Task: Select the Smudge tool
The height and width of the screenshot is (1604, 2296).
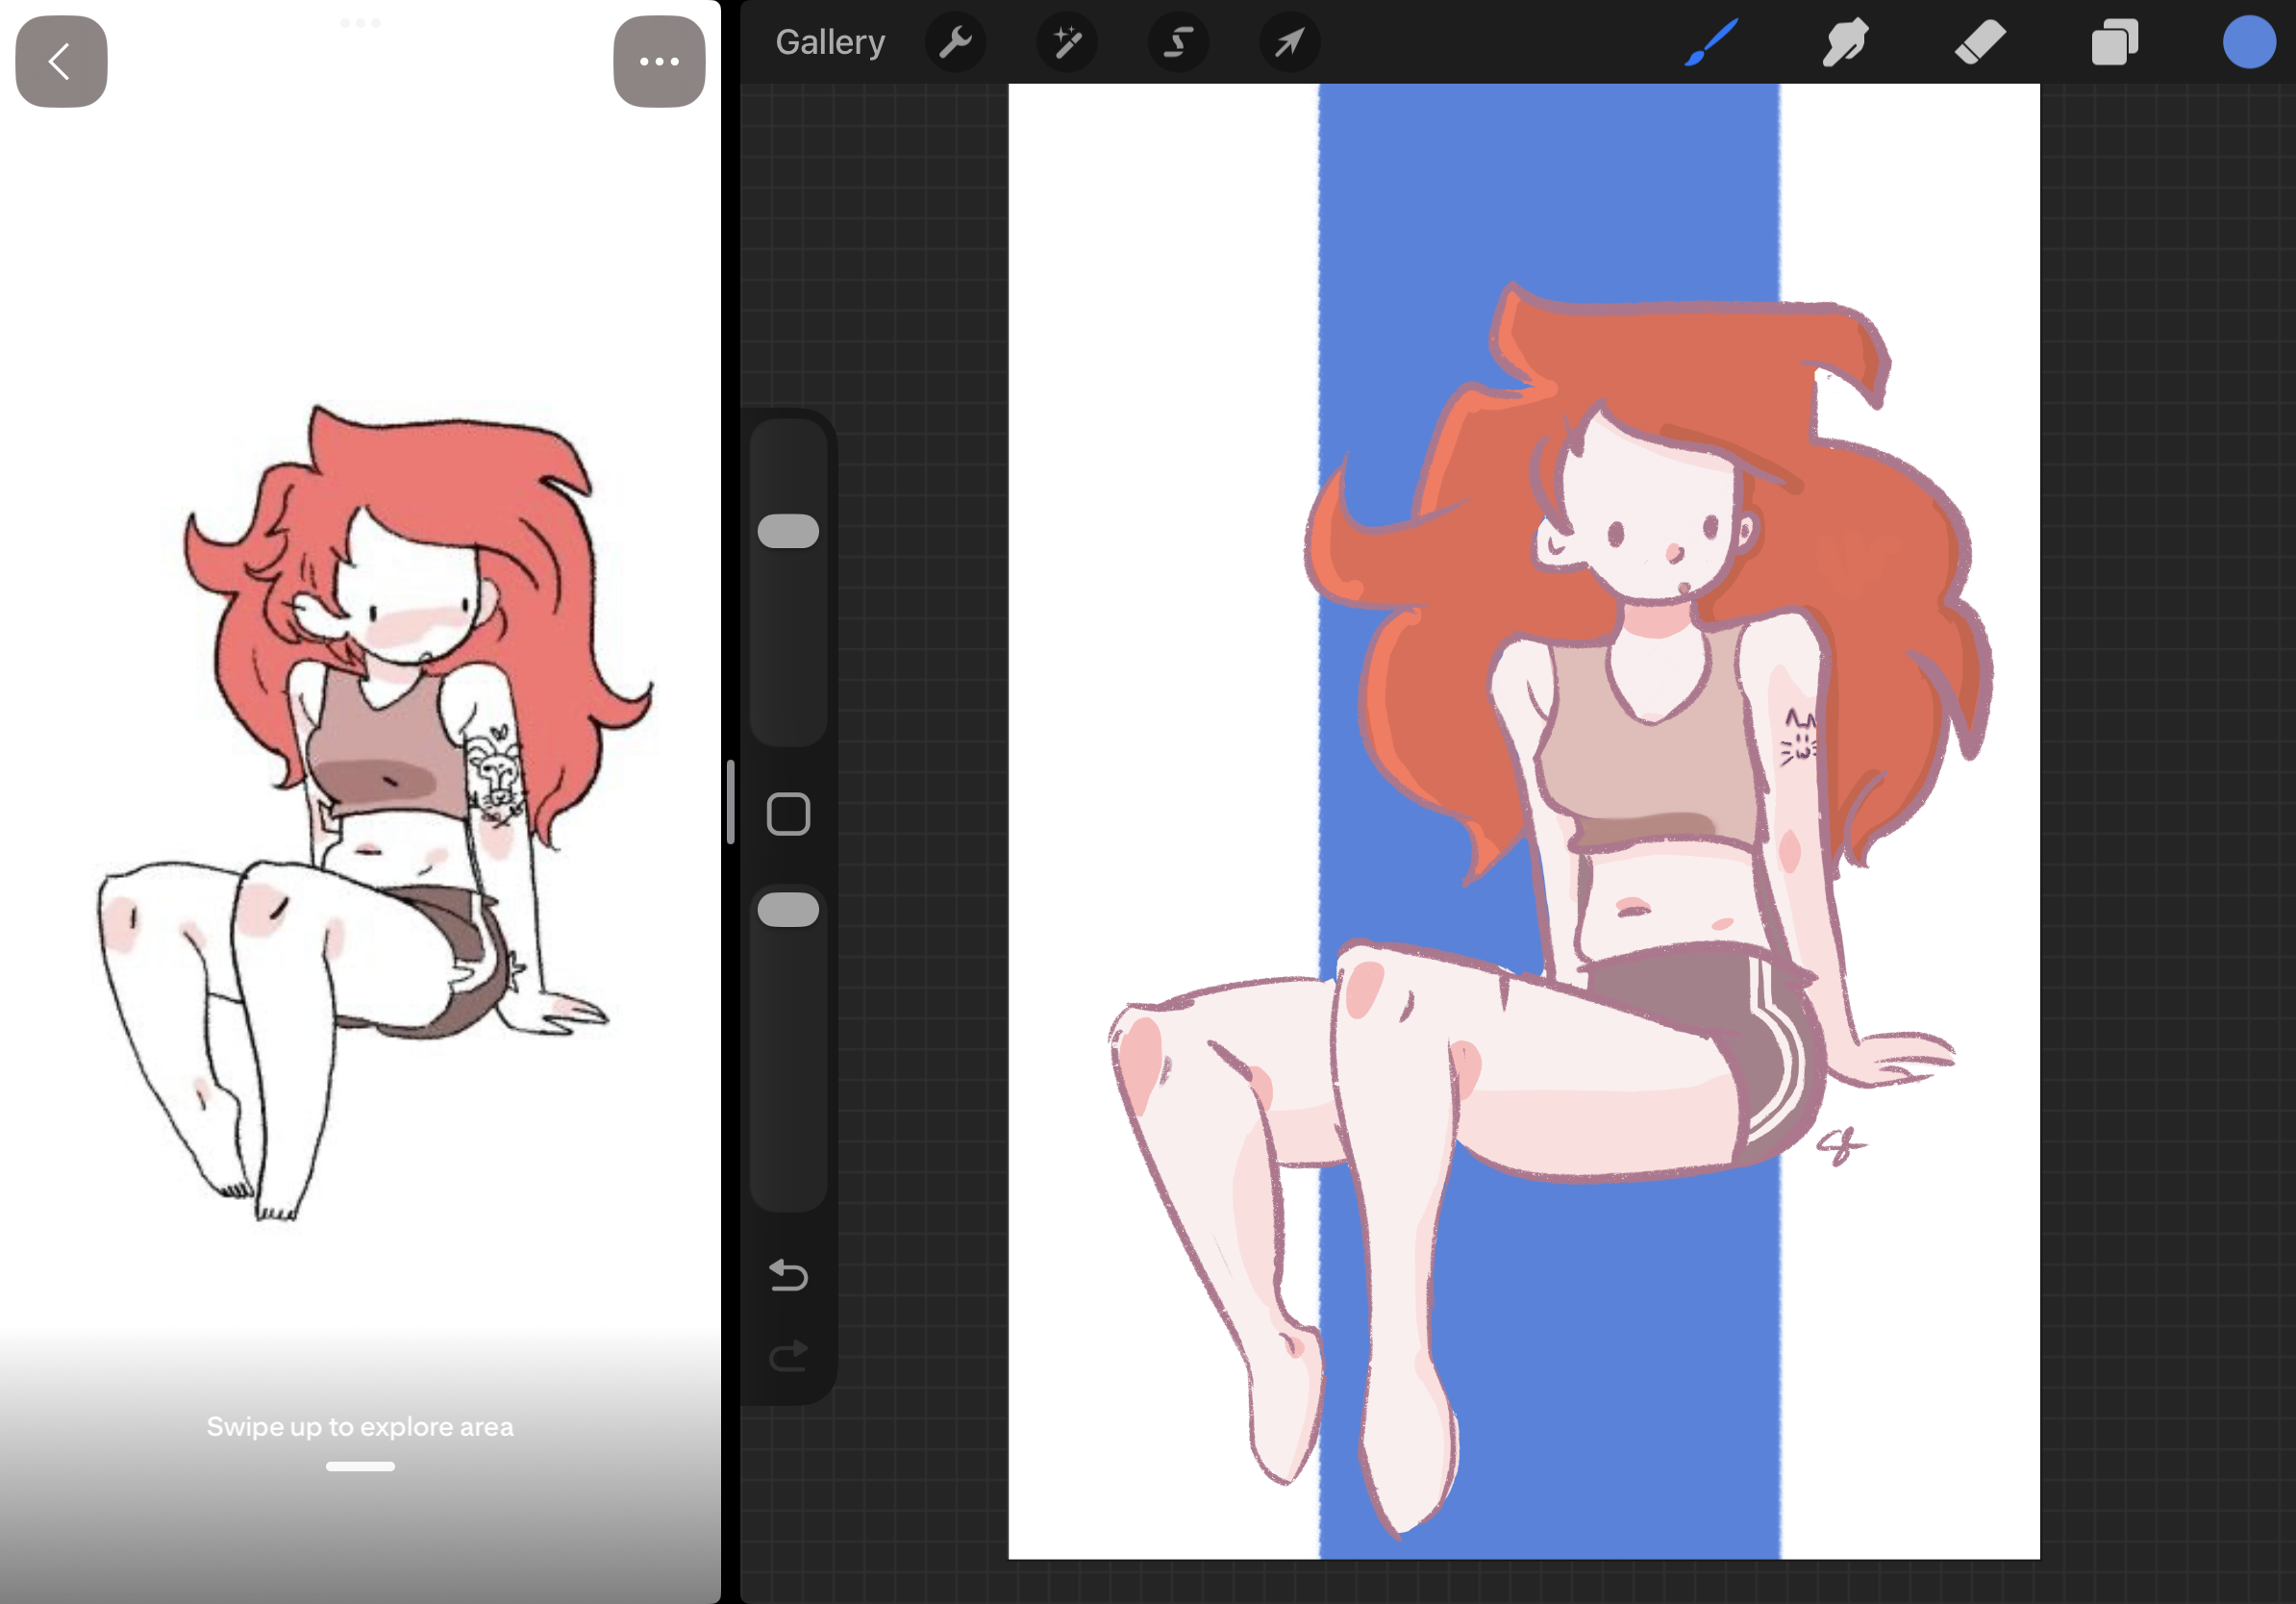Action: pos(1845,42)
